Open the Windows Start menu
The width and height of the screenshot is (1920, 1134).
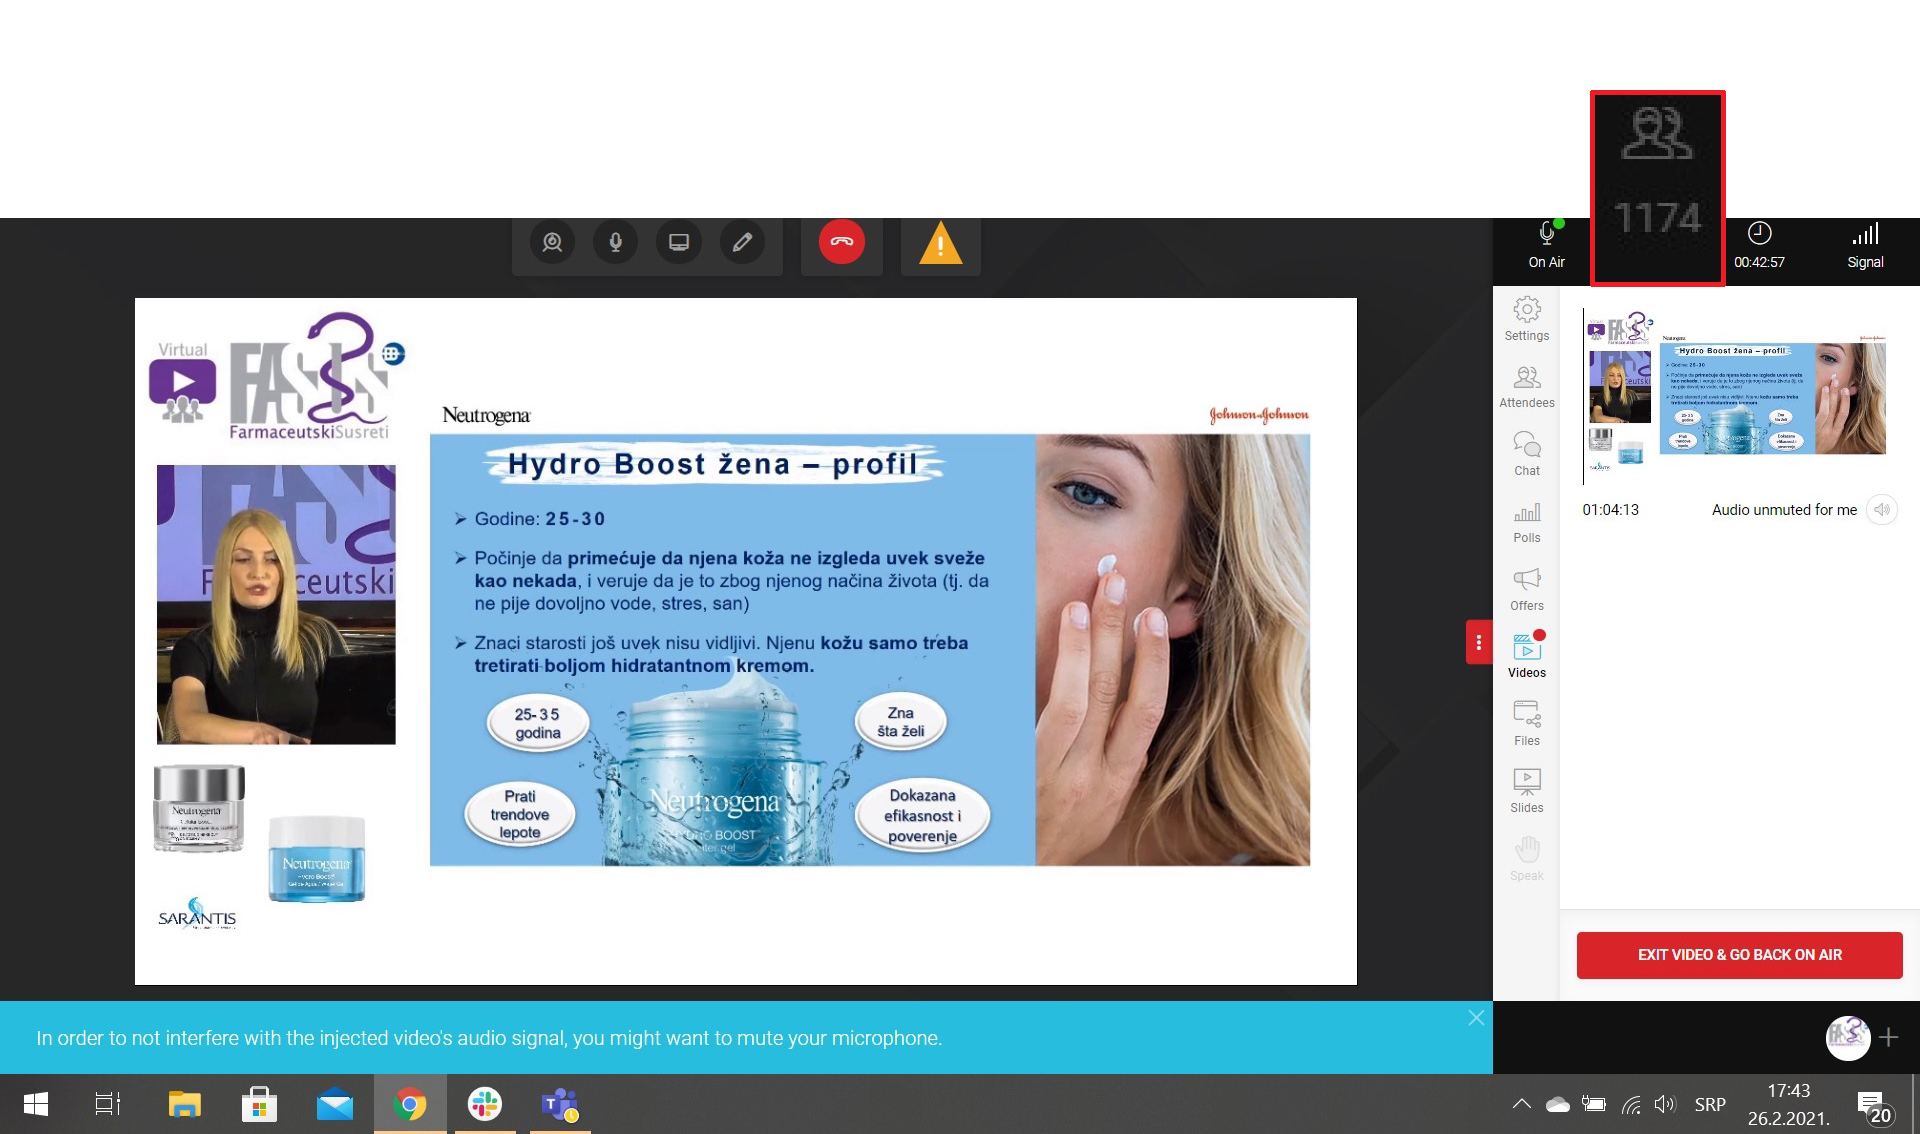pyautogui.click(x=36, y=1104)
